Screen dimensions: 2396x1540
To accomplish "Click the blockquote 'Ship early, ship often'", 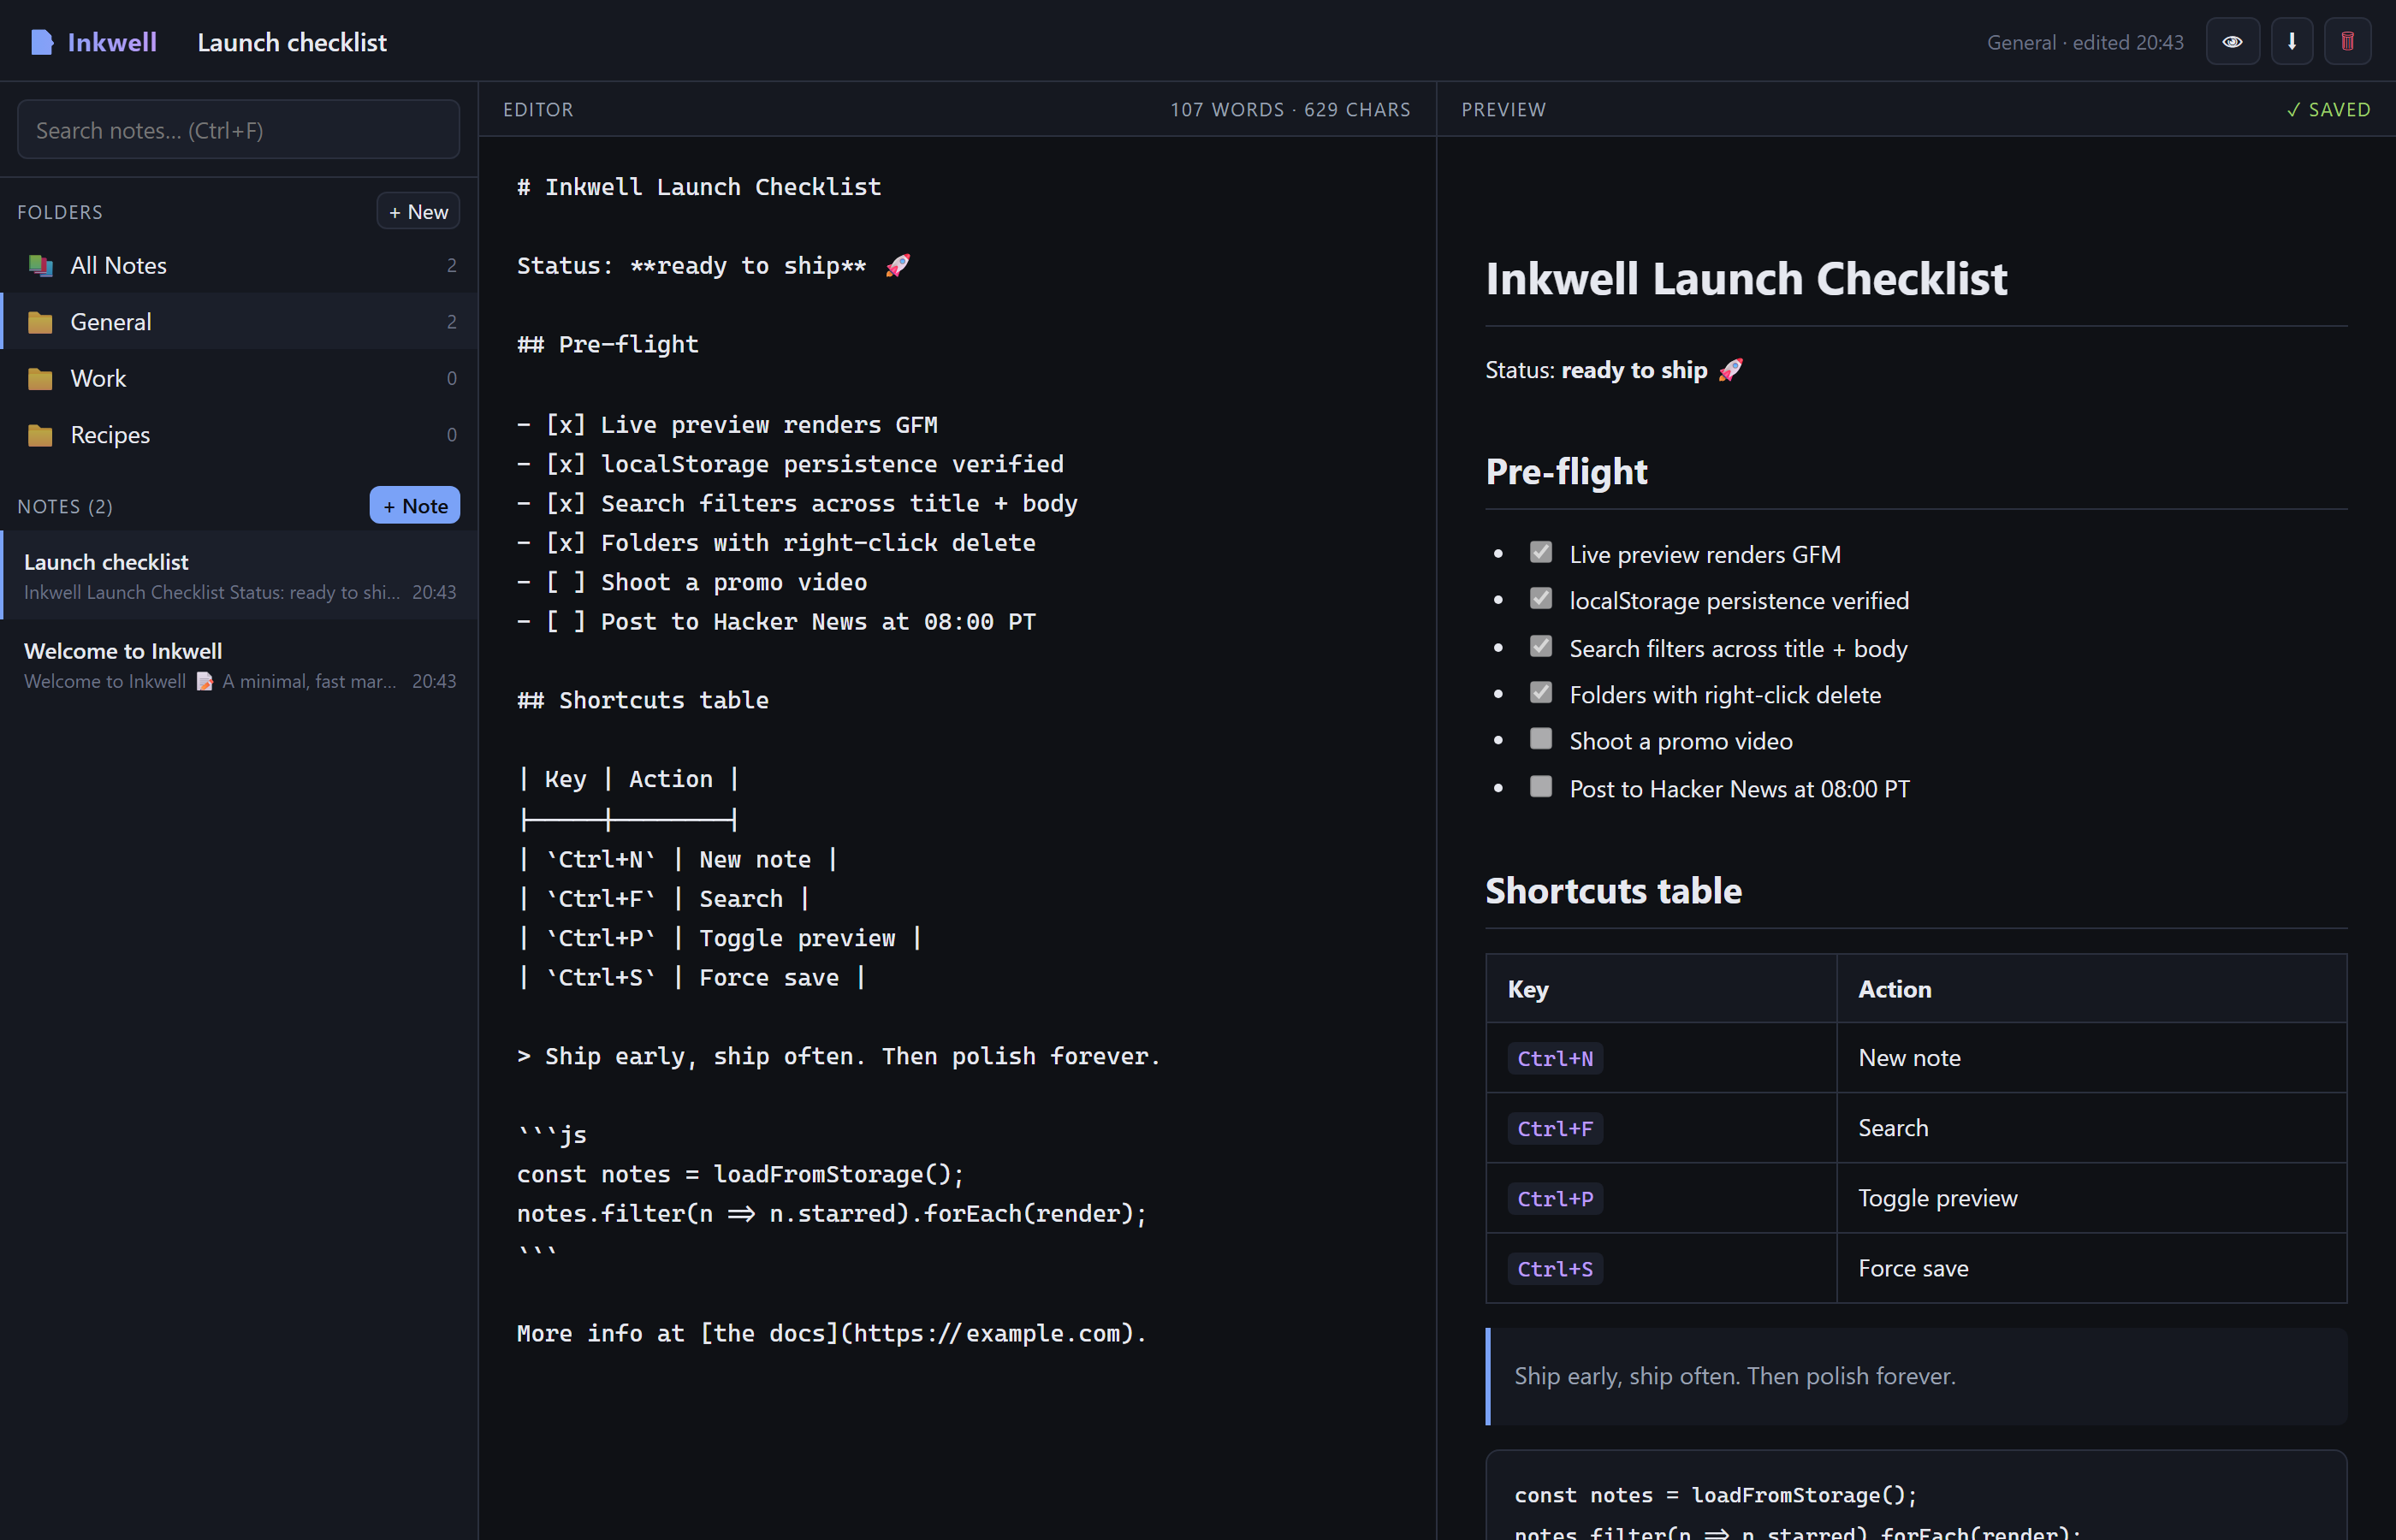I will (1916, 1376).
